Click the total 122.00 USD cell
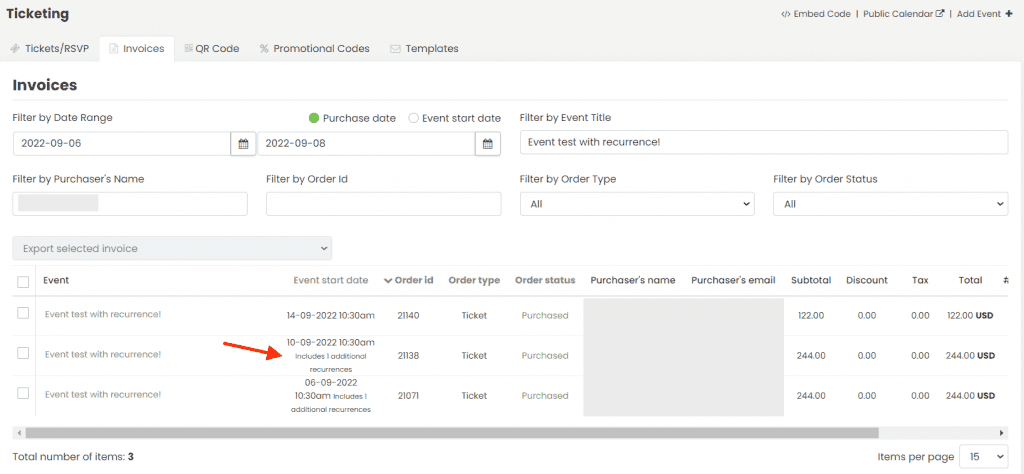The height and width of the screenshot is (474, 1024). [970, 315]
